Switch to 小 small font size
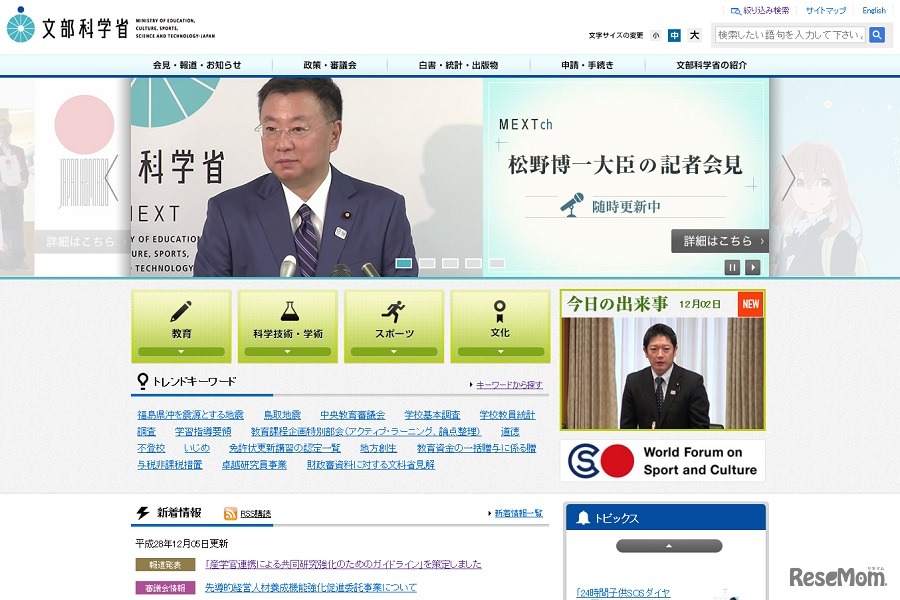 coord(655,34)
